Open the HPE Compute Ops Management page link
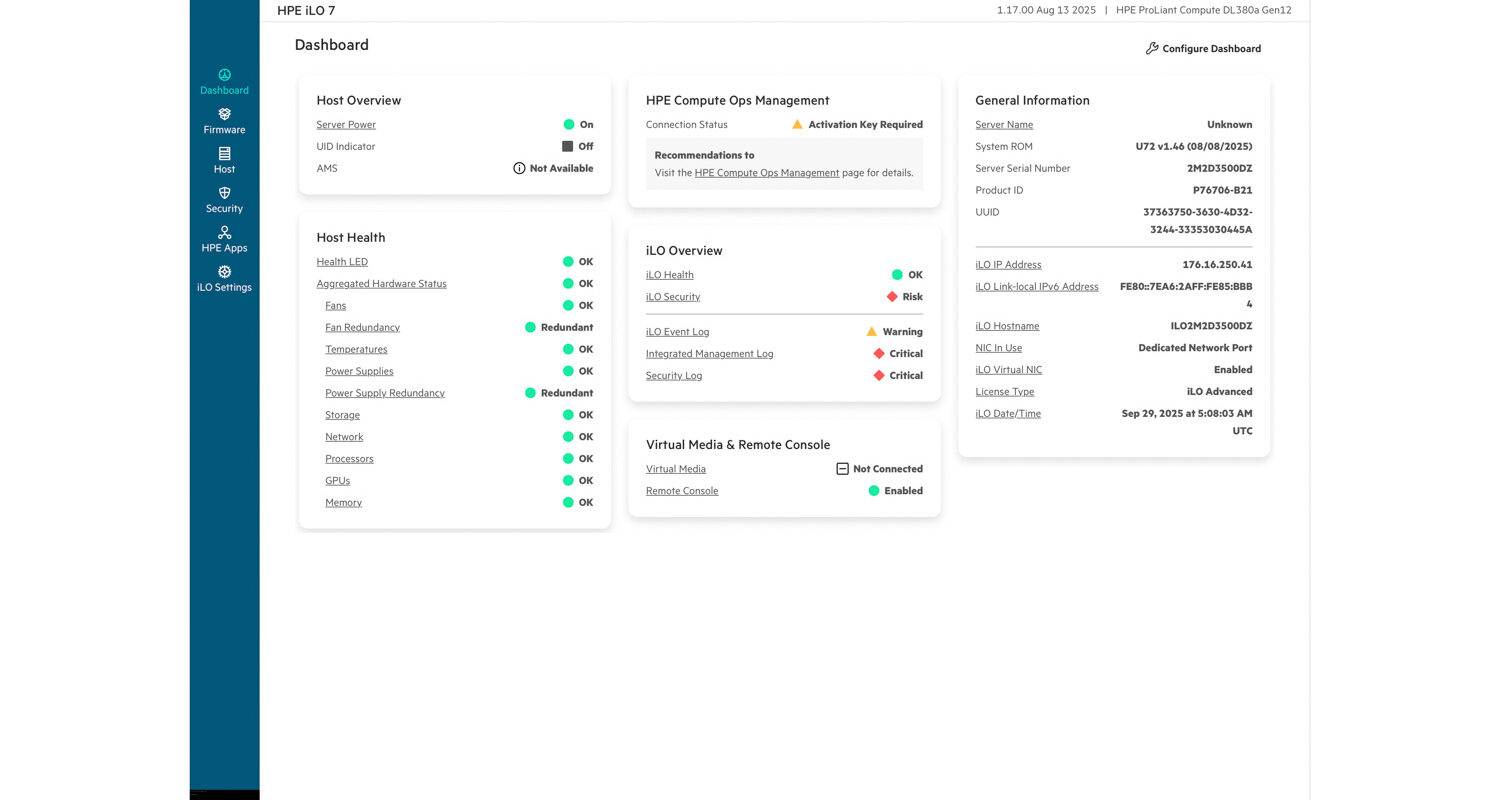This screenshot has height=800, width=1500. click(x=766, y=173)
